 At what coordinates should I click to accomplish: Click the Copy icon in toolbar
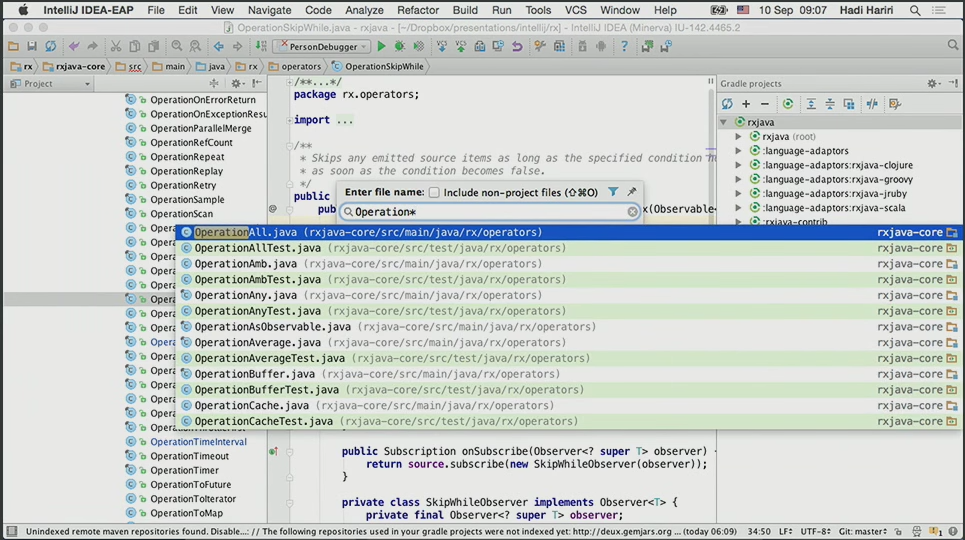(x=135, y=46)
